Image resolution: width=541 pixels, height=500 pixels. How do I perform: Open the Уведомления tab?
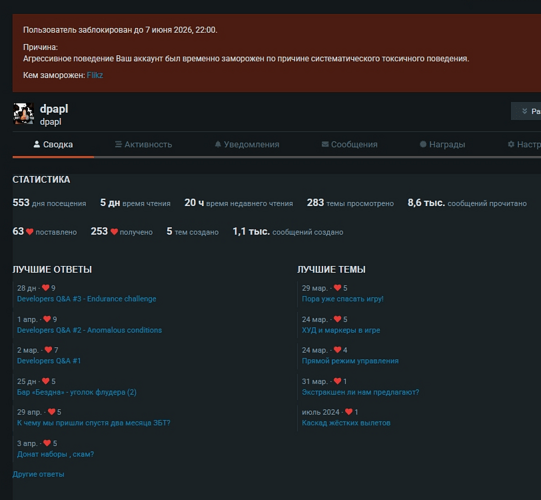pos(247,145)
